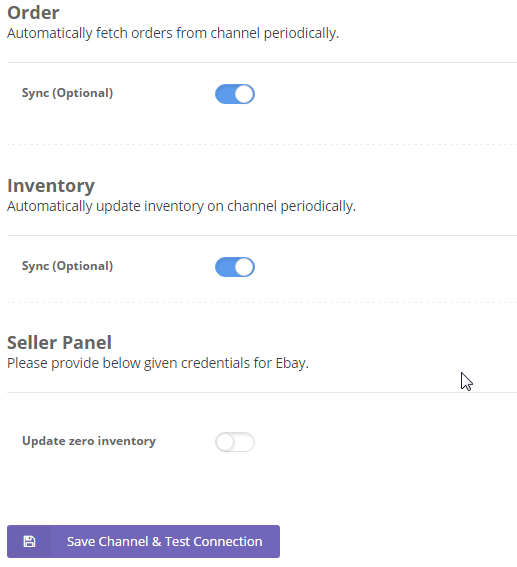This screenshot has width=517, height=567.
Task: Click the solid divider under Inventory description
Action: [262, 235]
